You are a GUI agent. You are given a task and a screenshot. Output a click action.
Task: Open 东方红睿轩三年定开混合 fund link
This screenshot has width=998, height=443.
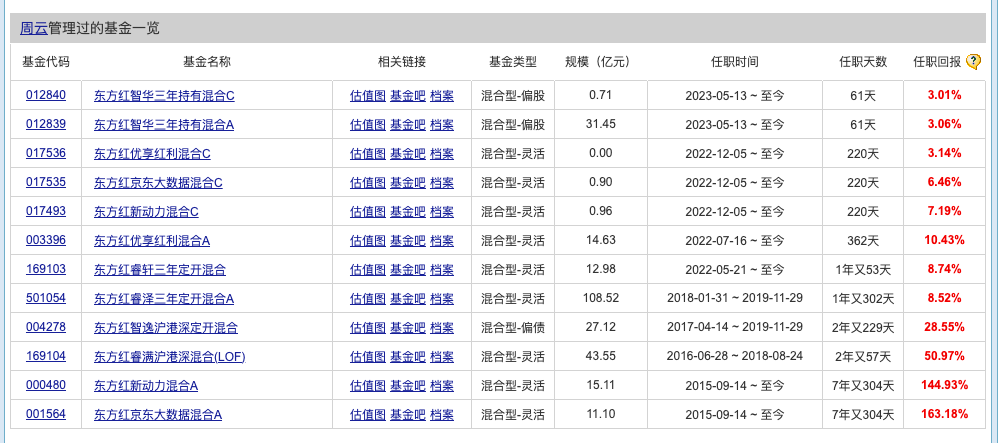coord(160,270)
